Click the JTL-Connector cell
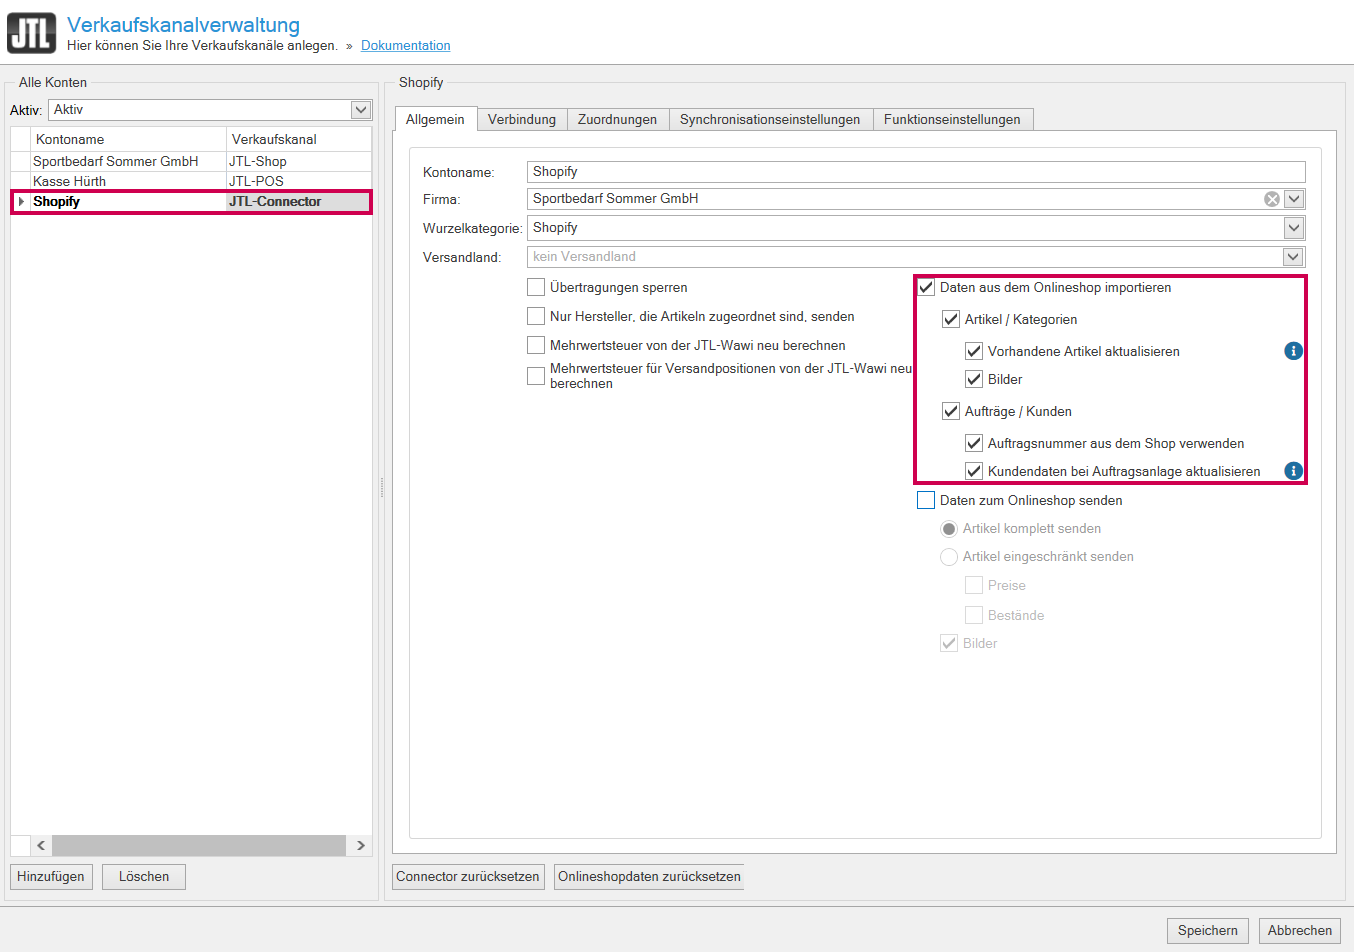Viewport: 1354px width, 952px height. pos(299,201)
